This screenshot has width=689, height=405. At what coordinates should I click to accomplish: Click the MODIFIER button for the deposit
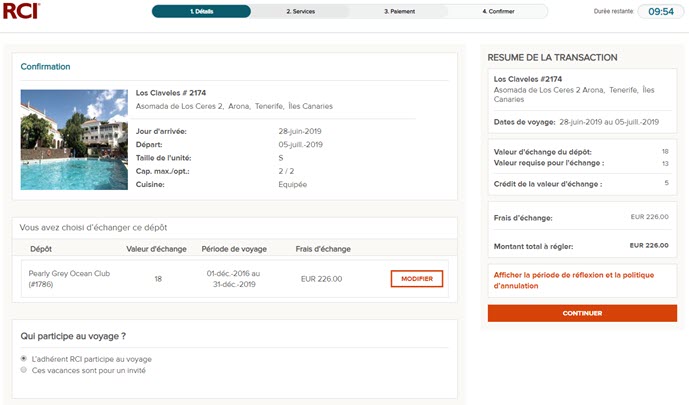417,279
